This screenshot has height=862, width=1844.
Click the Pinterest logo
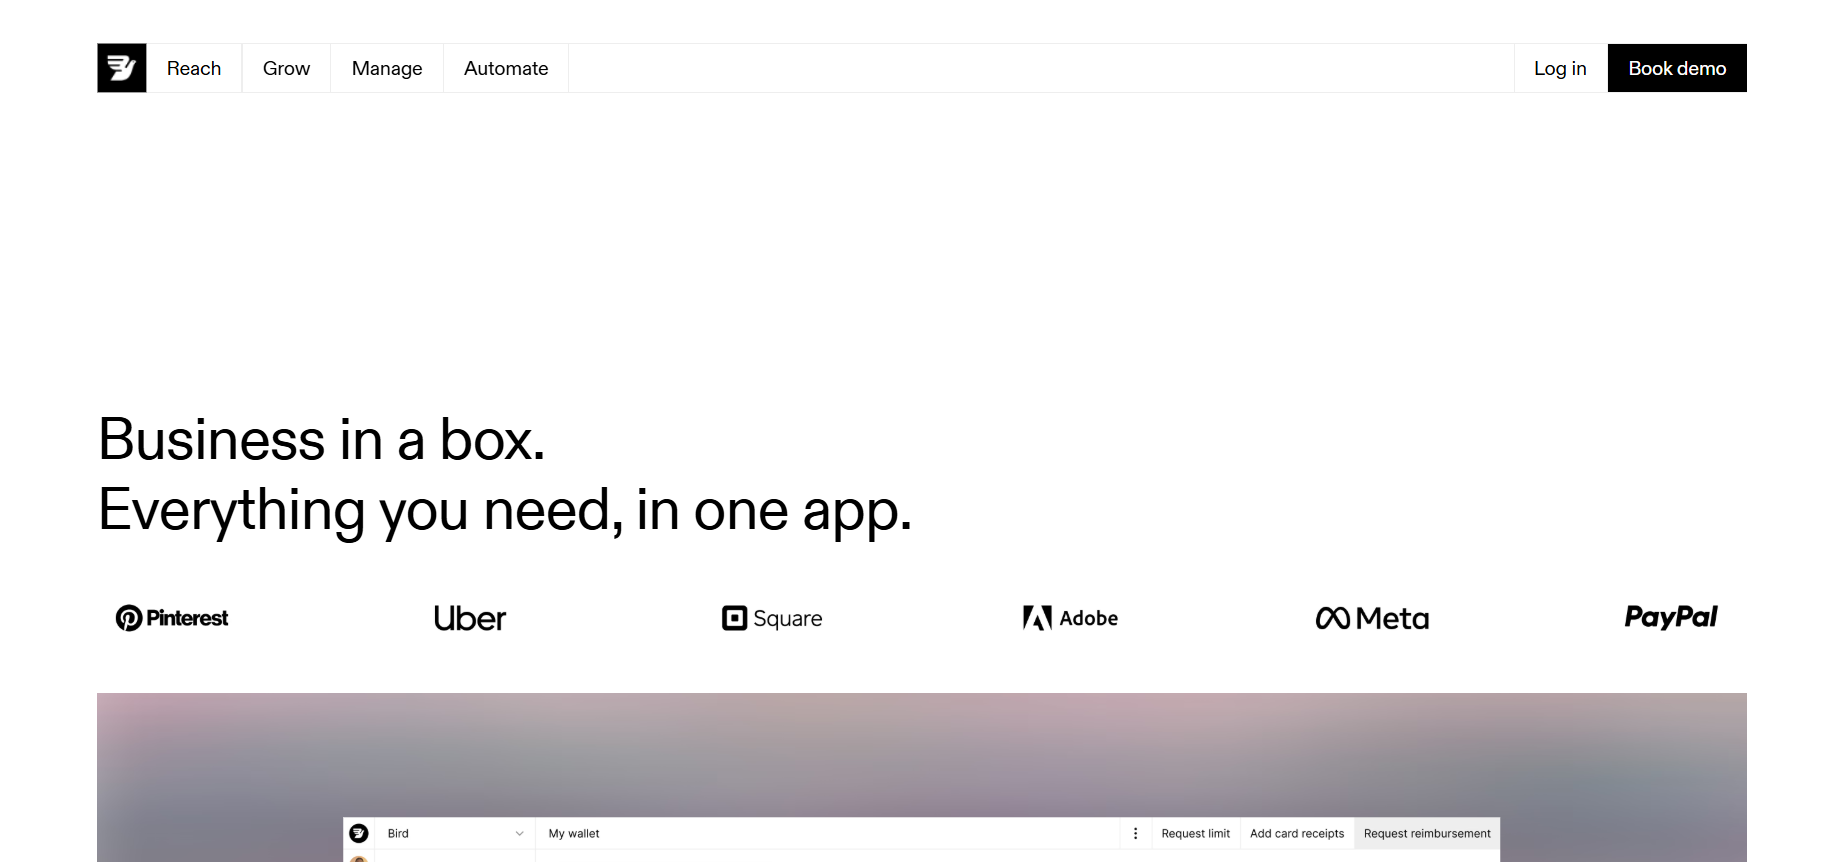click(172, 618)
